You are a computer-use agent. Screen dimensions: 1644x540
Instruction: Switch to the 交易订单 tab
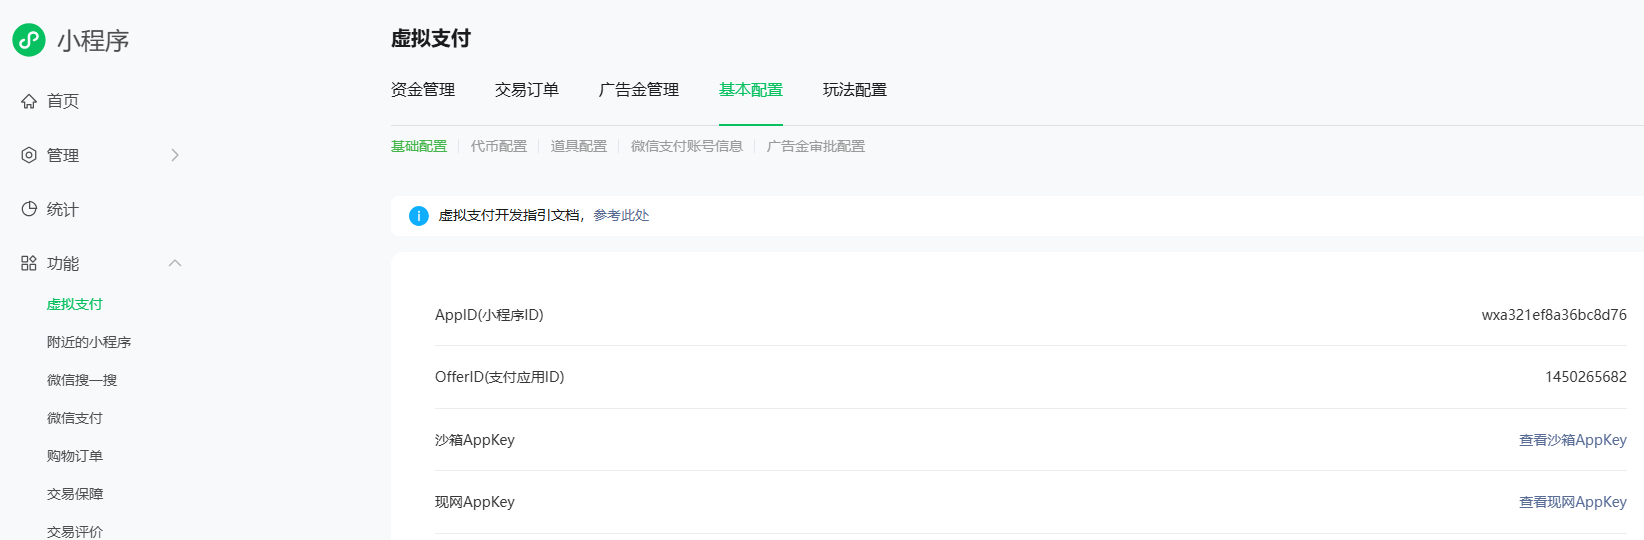pyautogui.click(x=527, y=90)
